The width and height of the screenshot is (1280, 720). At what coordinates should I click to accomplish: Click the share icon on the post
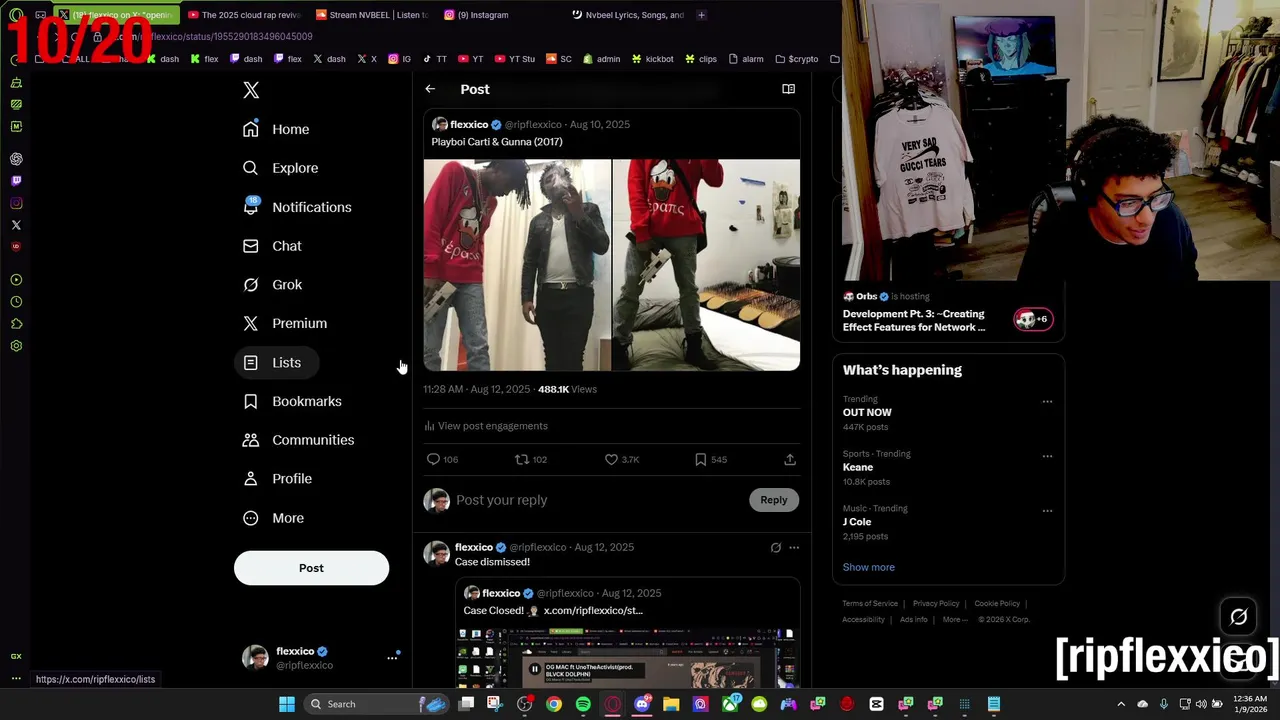coord(790,459)
